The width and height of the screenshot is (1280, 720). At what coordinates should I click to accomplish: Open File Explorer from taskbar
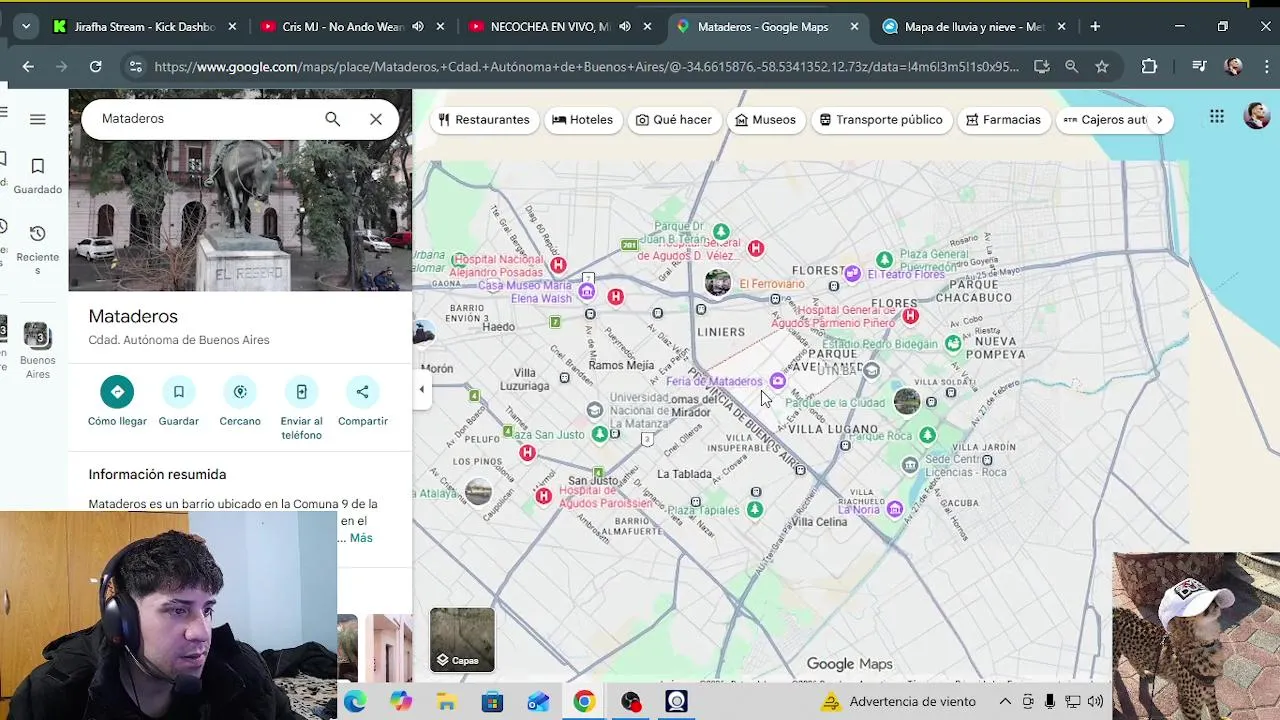(446, 702)
